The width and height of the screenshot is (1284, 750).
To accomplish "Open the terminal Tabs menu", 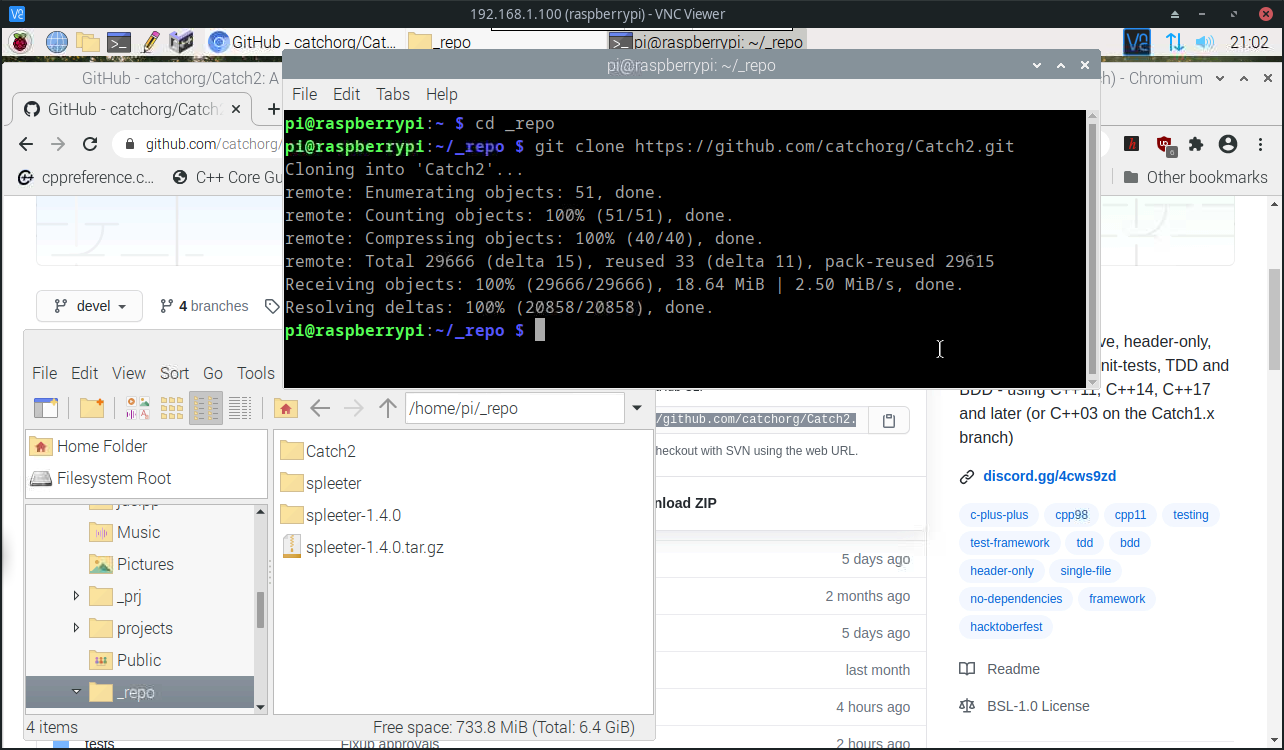I will [393, 94].
